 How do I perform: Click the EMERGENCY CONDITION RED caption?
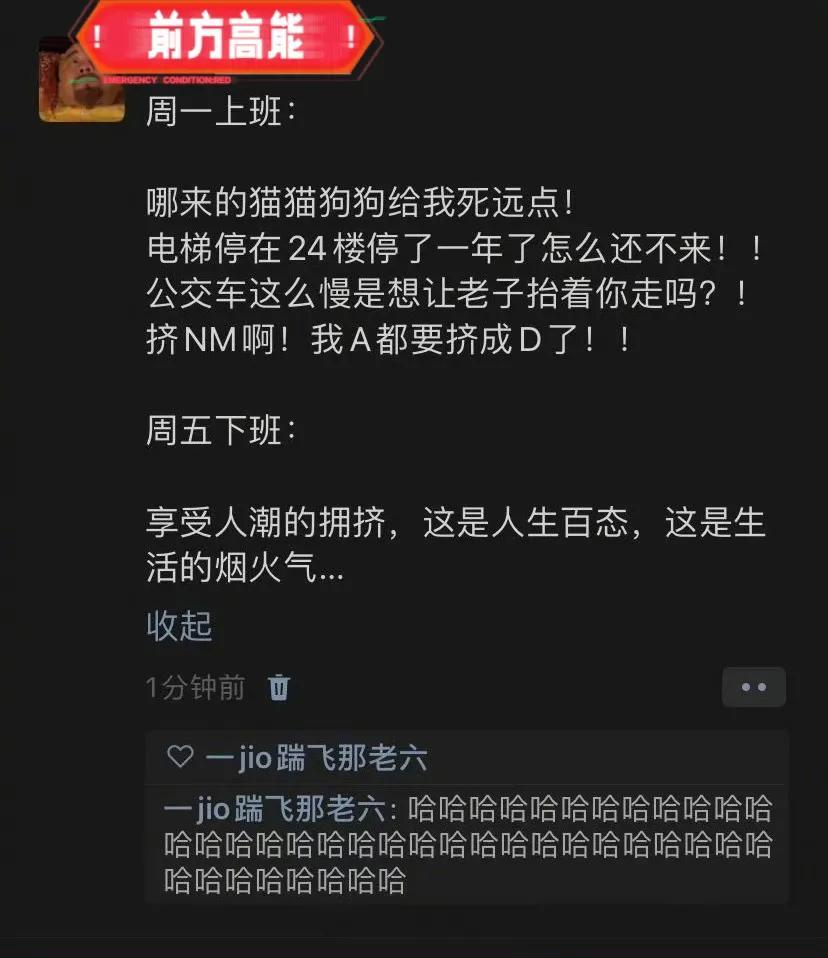[x=167, y=80]
